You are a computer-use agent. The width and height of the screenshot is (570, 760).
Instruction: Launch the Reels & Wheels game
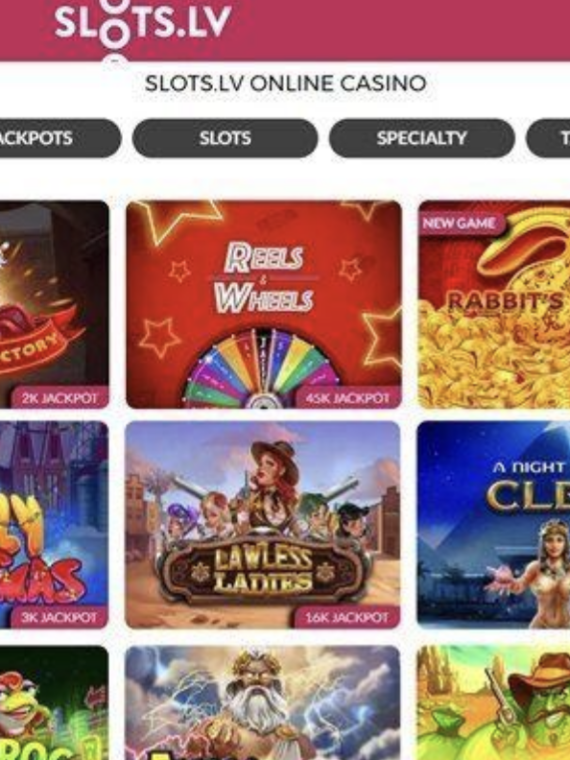pos(264,304)
